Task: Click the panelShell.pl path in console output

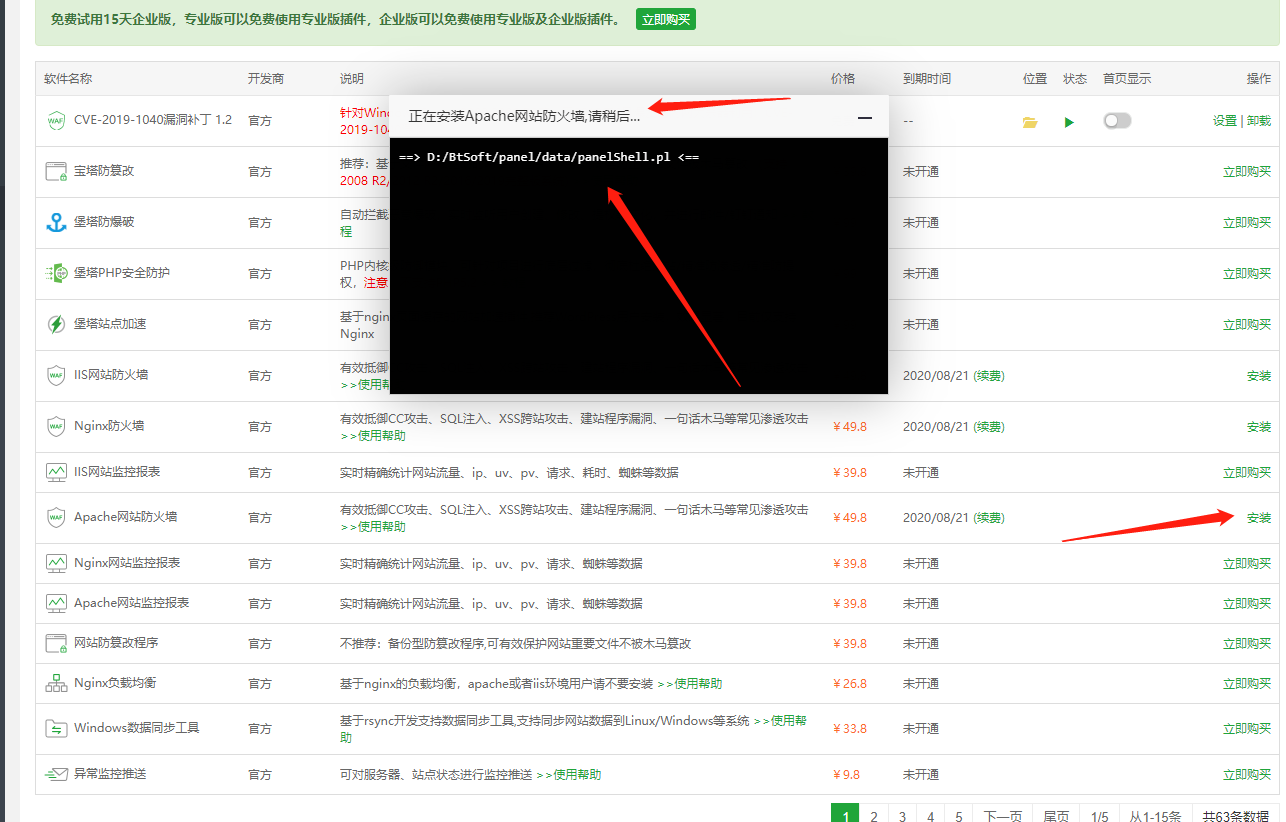Action: 548,157
